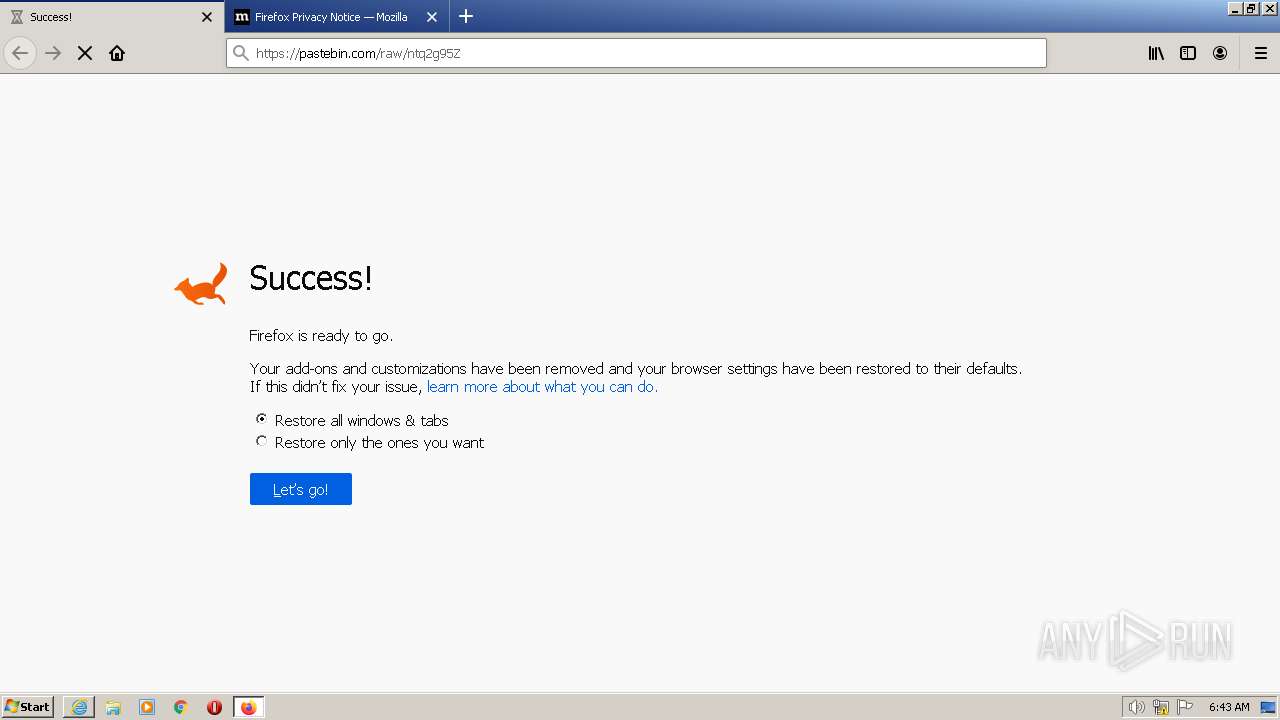The height and width of the screenshot is (720, 1280).
Task: Restore down the Firefox window
Action: pos(1251,8)
